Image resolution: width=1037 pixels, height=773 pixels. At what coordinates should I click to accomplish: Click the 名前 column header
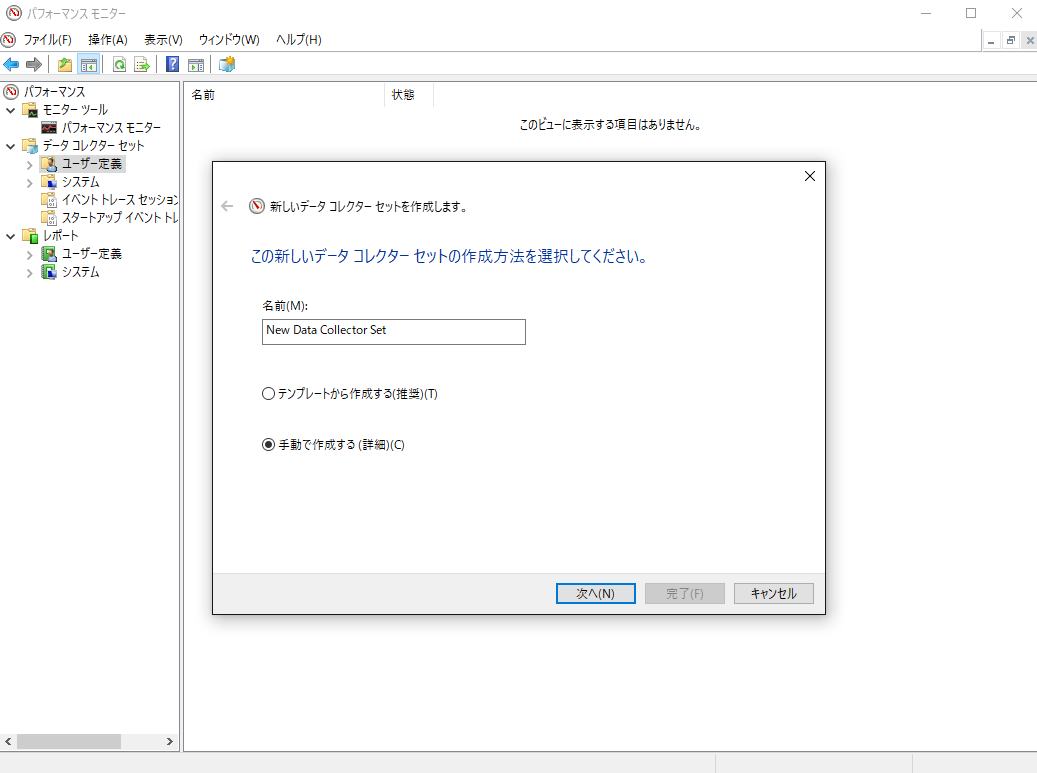click(284, 95)
